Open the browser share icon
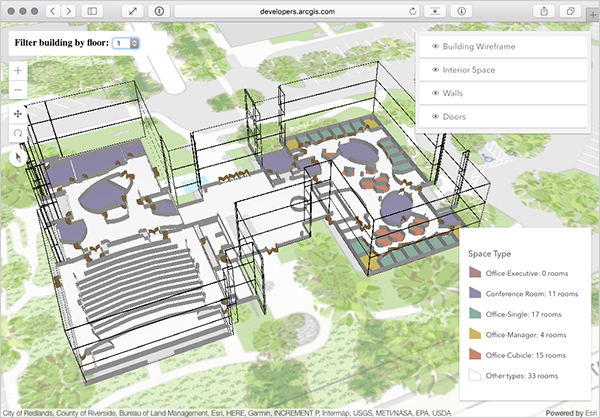This screenshot has width=600, height=418. pyautogui.click(x=544, y=11)
